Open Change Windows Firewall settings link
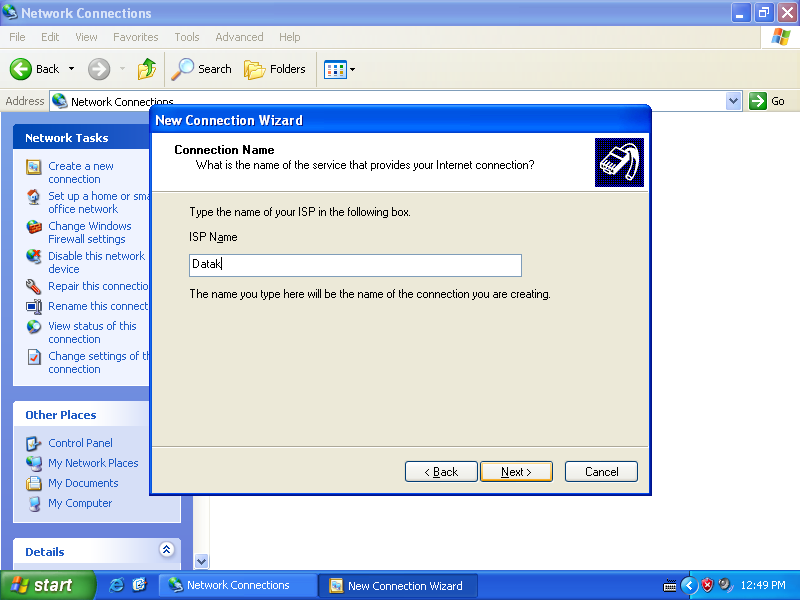The height and width of the screenshot is (600, 800). pyautogui.click(x=90, y=233)
